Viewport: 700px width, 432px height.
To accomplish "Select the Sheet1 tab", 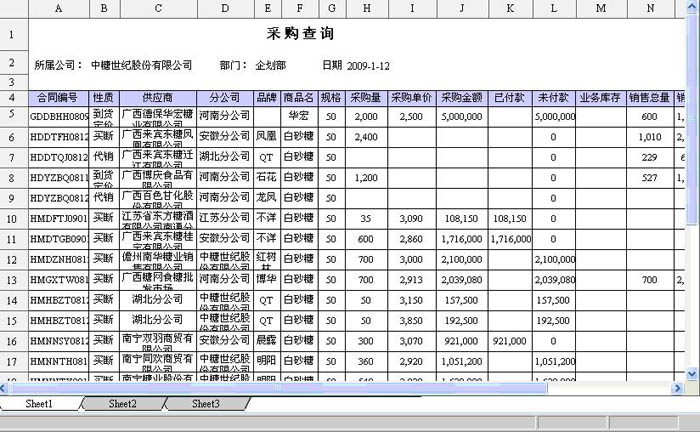I will click(39, 404).
